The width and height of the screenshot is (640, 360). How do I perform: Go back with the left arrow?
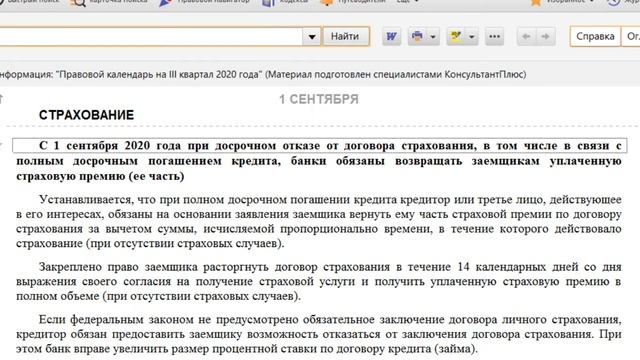526,37
